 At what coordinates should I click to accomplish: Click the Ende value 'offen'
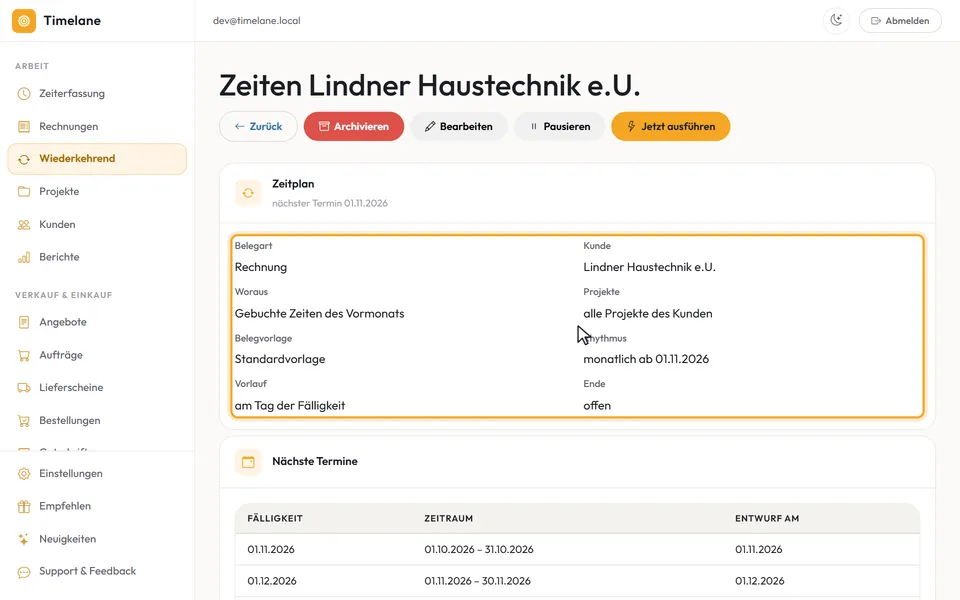[597, 406]
